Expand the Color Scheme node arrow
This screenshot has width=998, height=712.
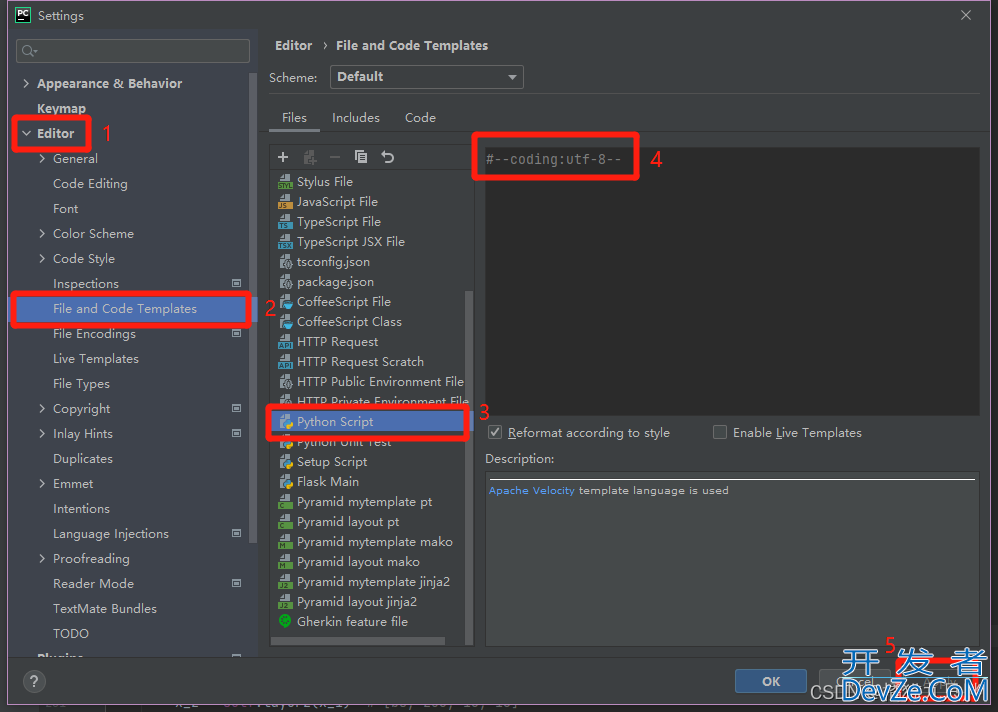[x=42, y=234]
